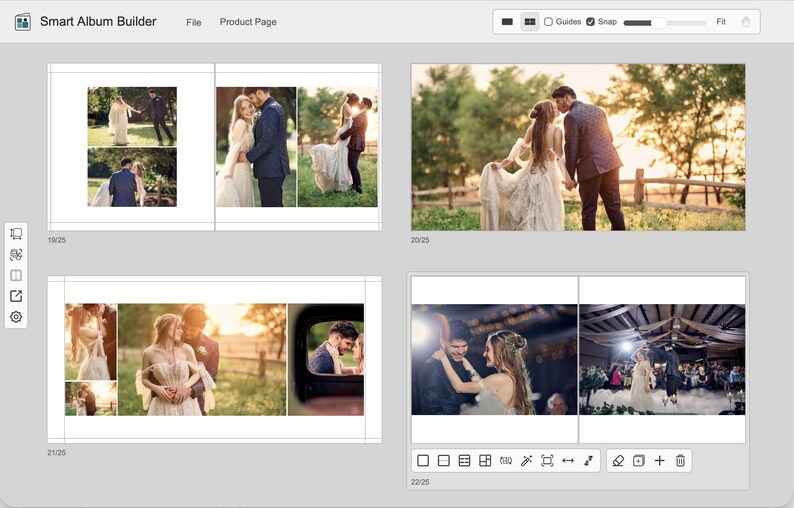
Task: Apply two-row split layout icon
Action: click(x=444, y=460)
